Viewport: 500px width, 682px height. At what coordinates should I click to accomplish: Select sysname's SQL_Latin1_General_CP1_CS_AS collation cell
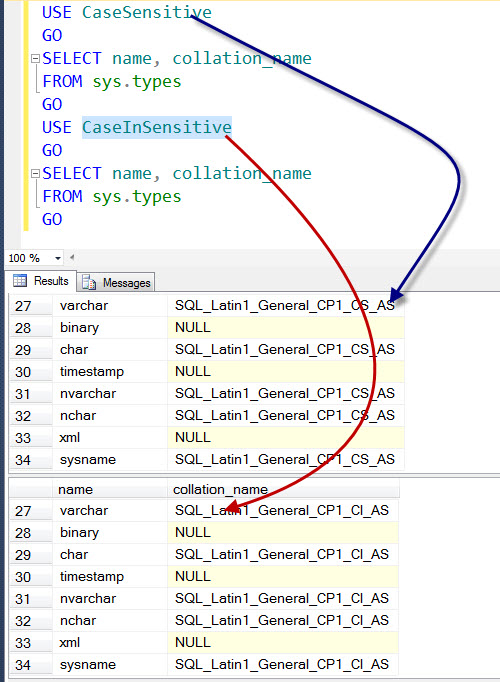(x=286, y=459)
